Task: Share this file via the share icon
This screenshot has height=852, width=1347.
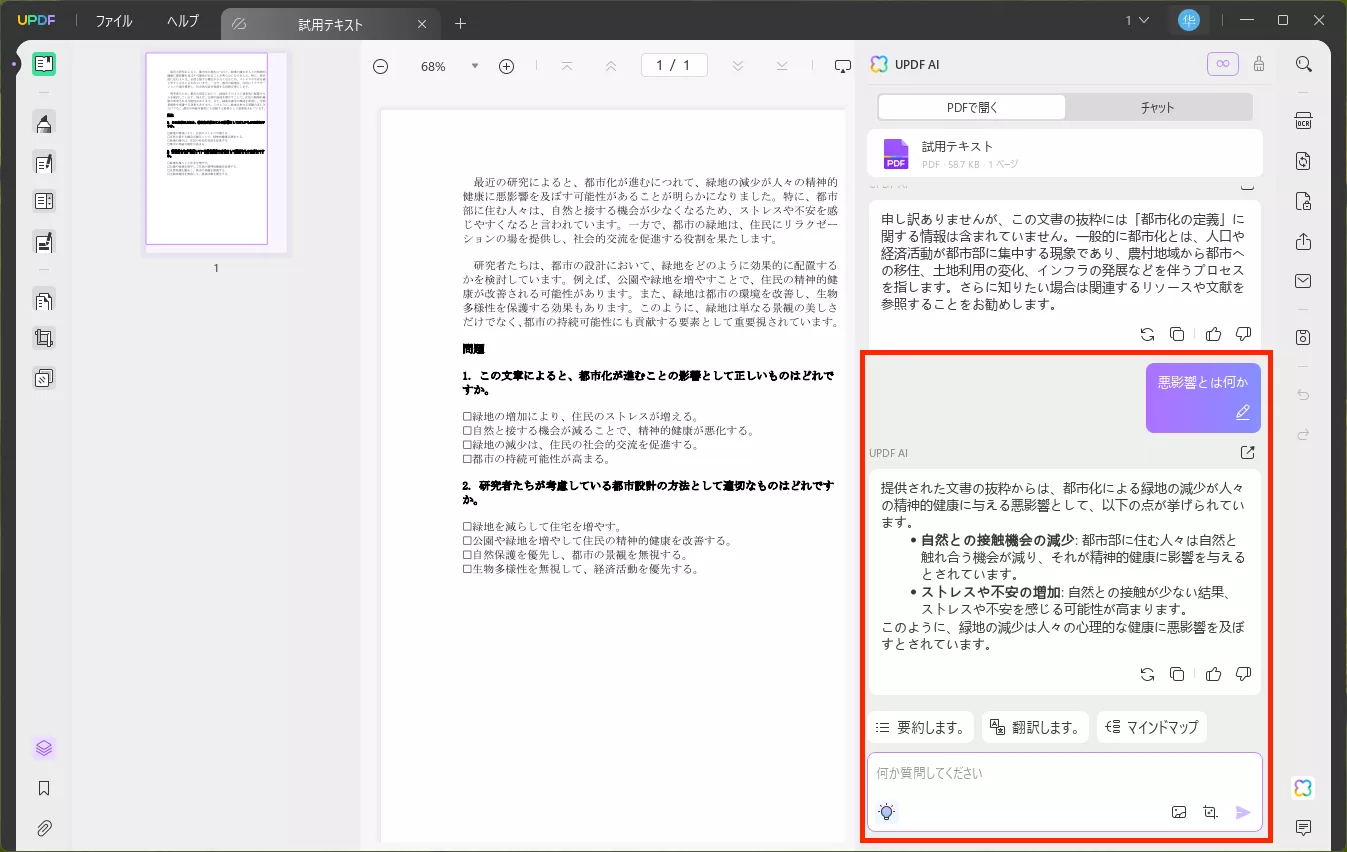Action: (1303, 241)
